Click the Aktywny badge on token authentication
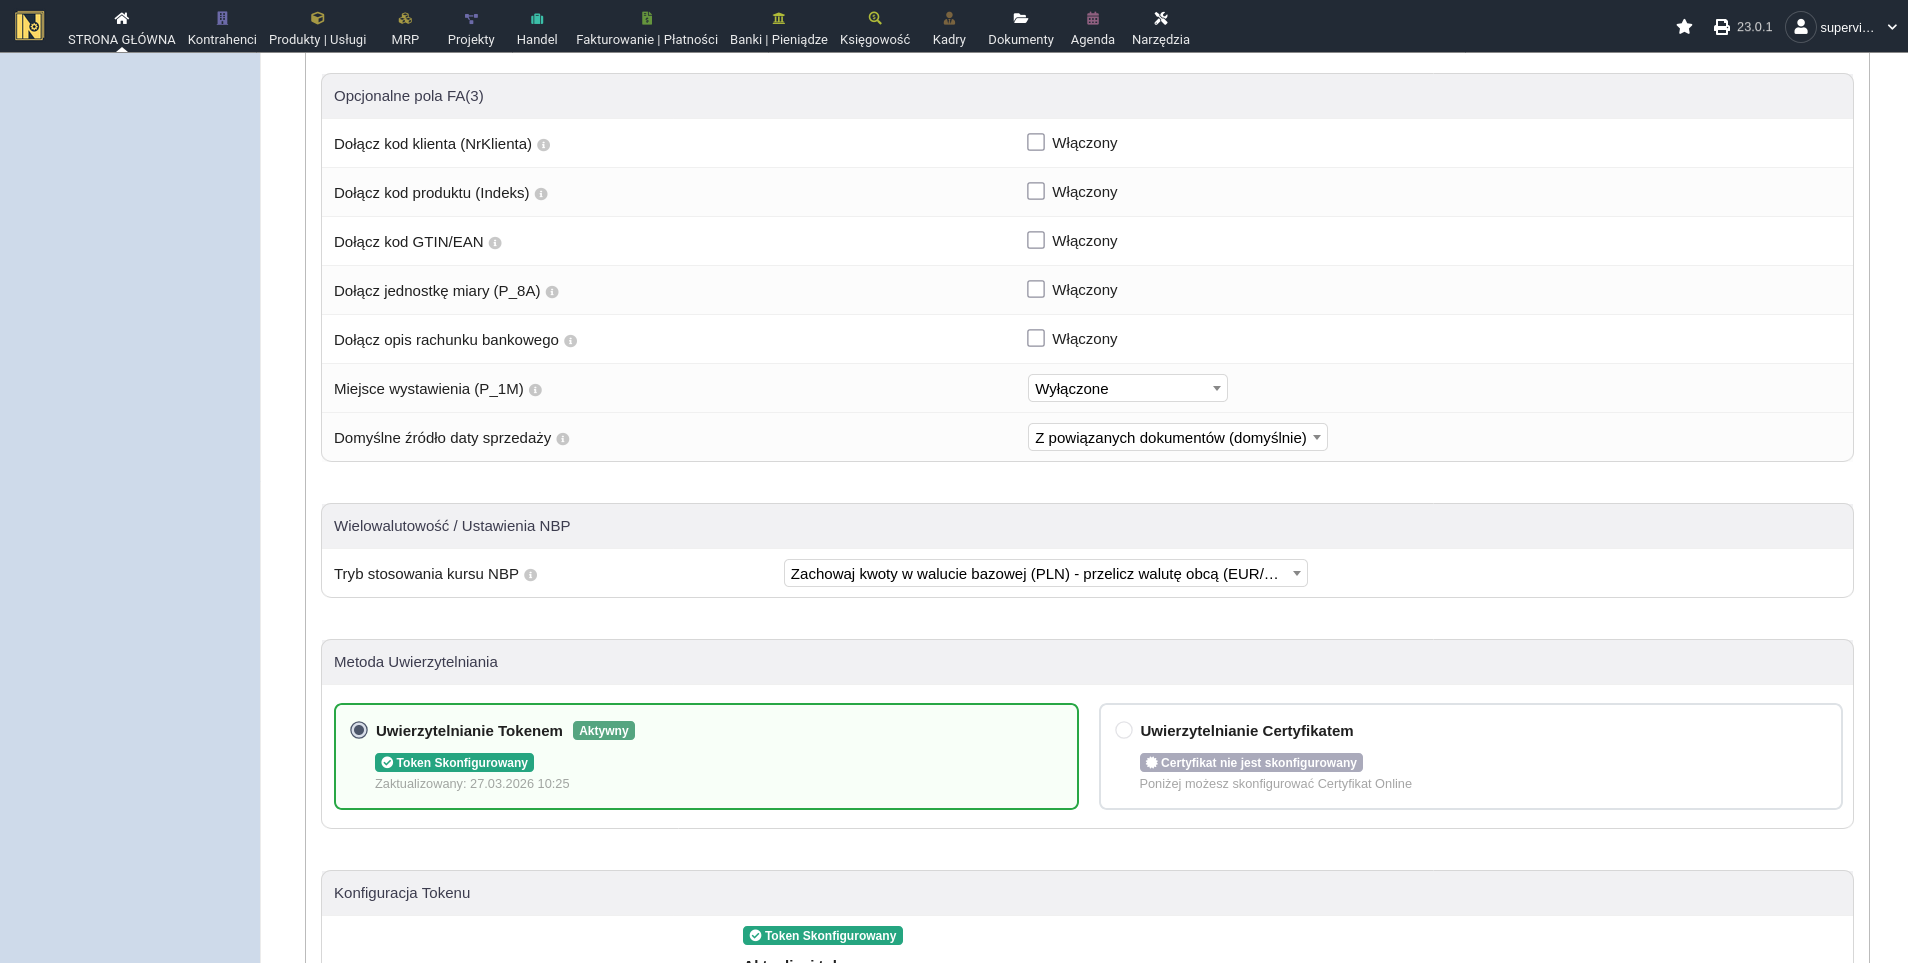This screenshot has width=1908, height=963. click(x=604, y=731)
